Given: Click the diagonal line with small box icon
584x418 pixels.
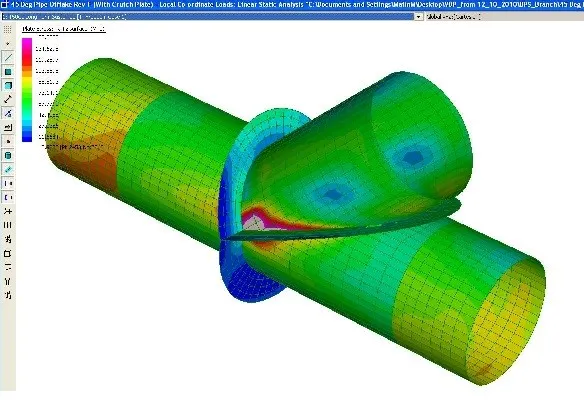Looking at the screenshot, I should [7, 113].
